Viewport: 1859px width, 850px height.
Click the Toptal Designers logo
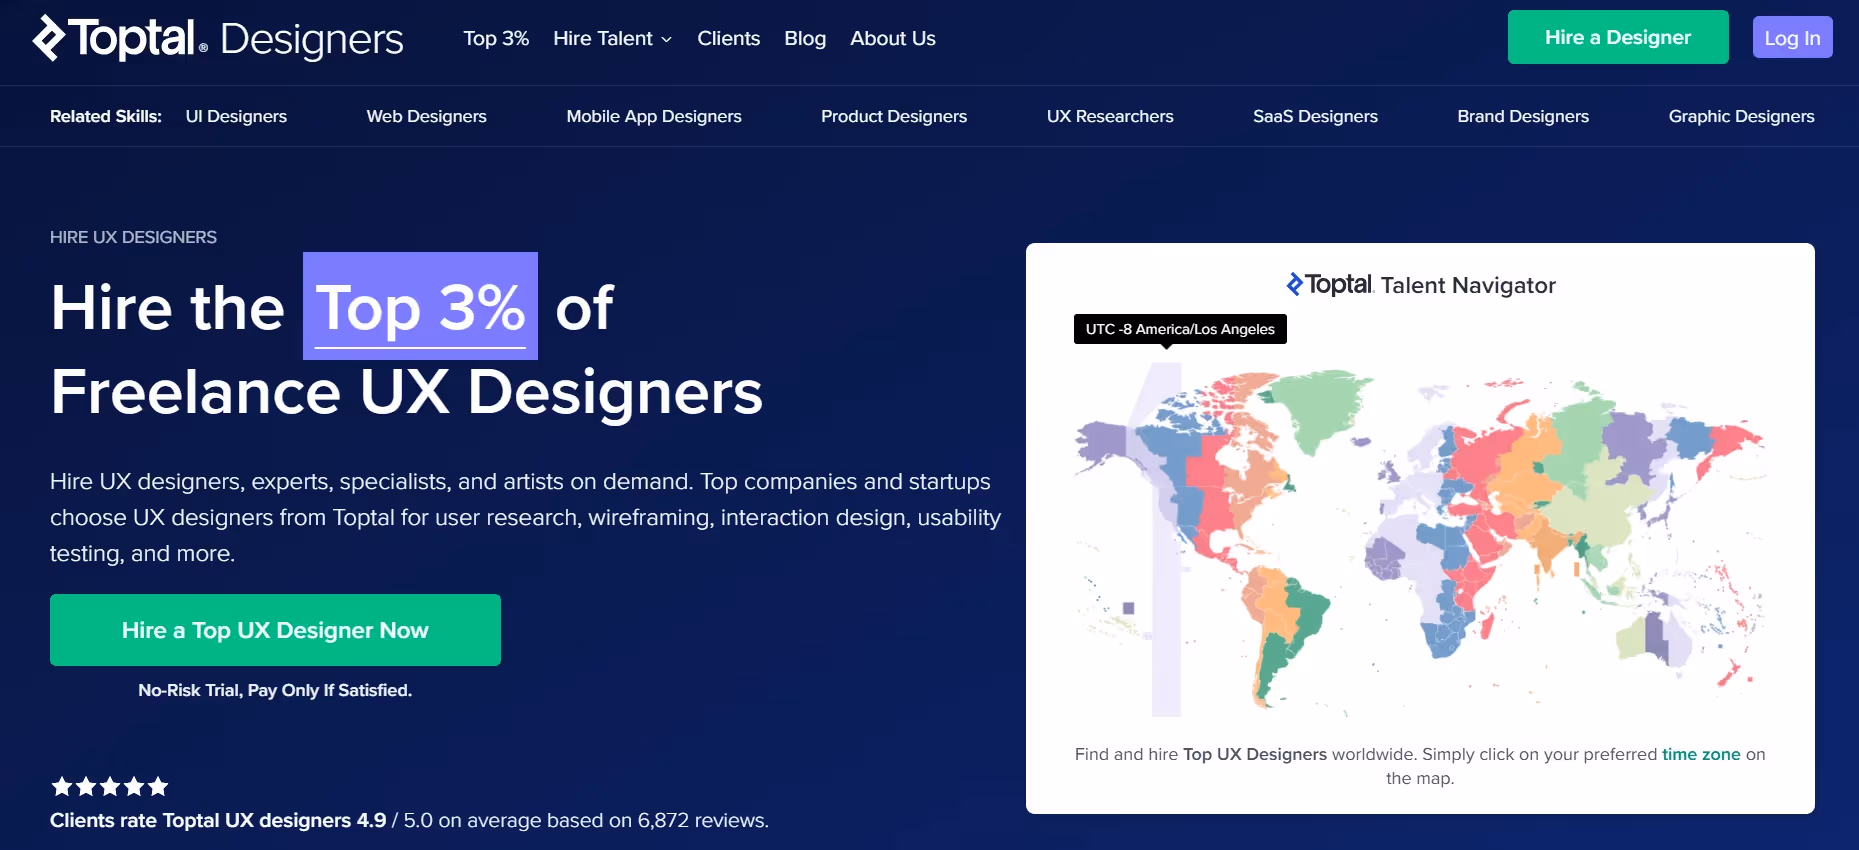click(x=218, y=38)
